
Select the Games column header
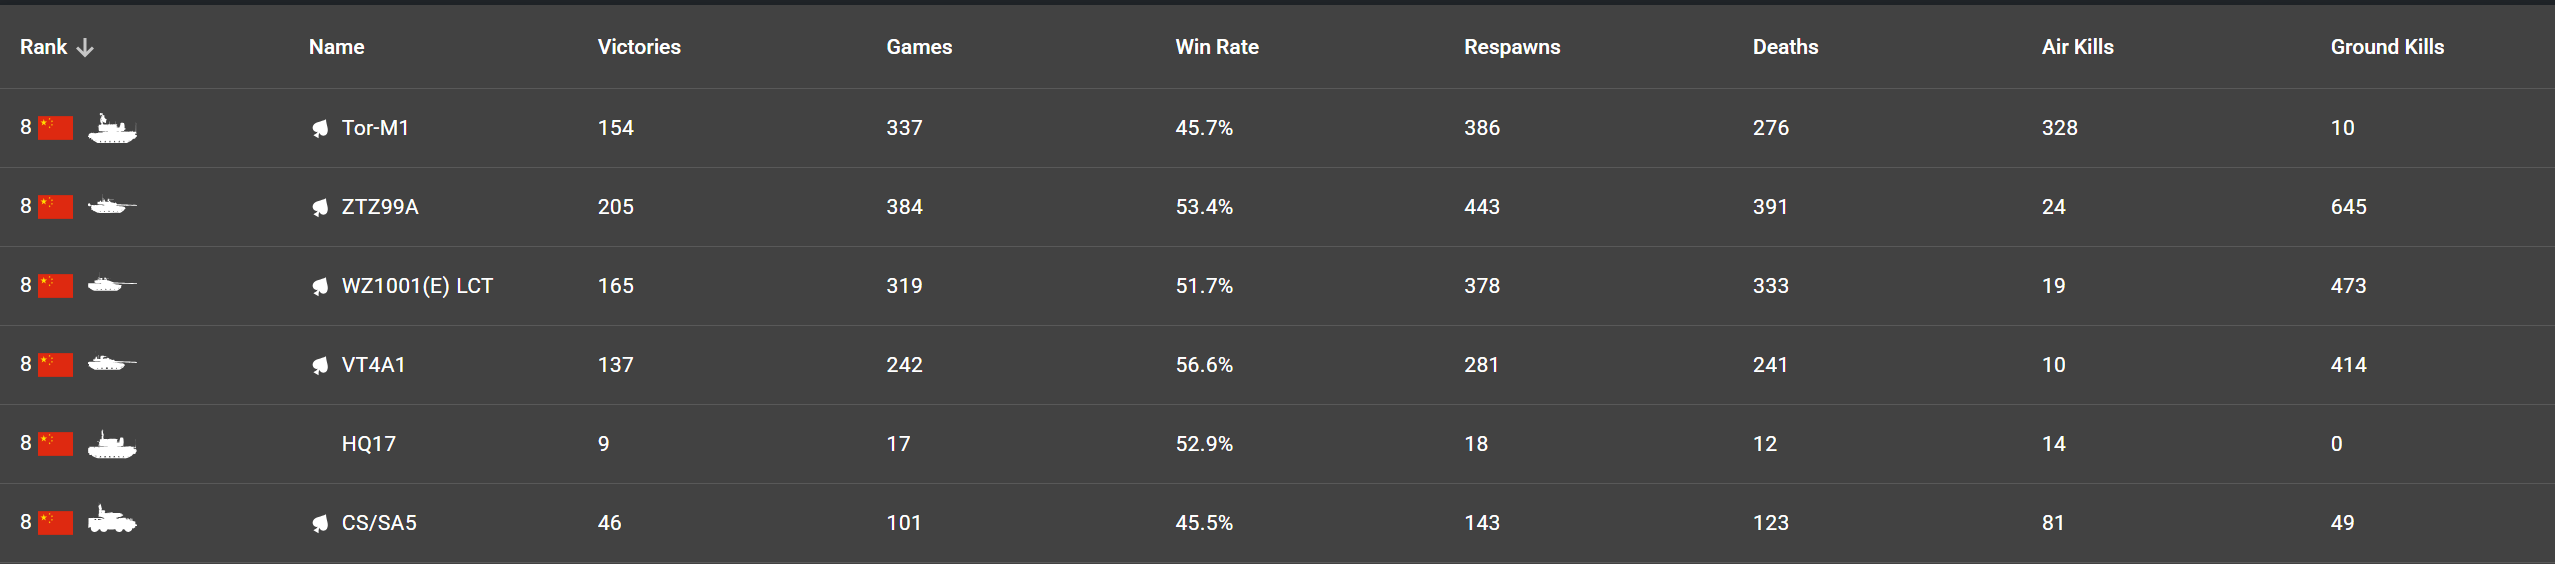[x=919, y=47]
